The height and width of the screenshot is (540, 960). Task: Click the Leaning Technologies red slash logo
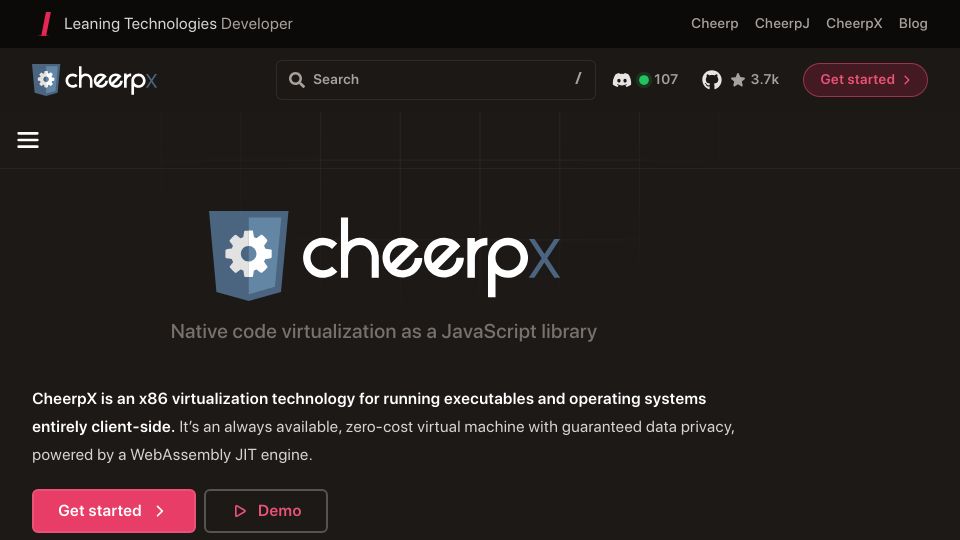45,24
